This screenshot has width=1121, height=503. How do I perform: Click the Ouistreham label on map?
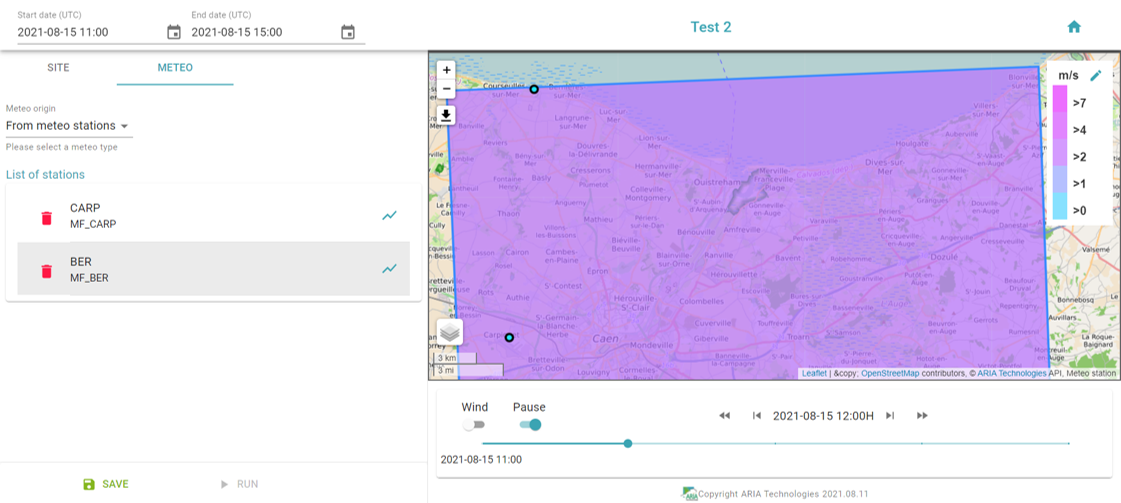coord(718,183)
